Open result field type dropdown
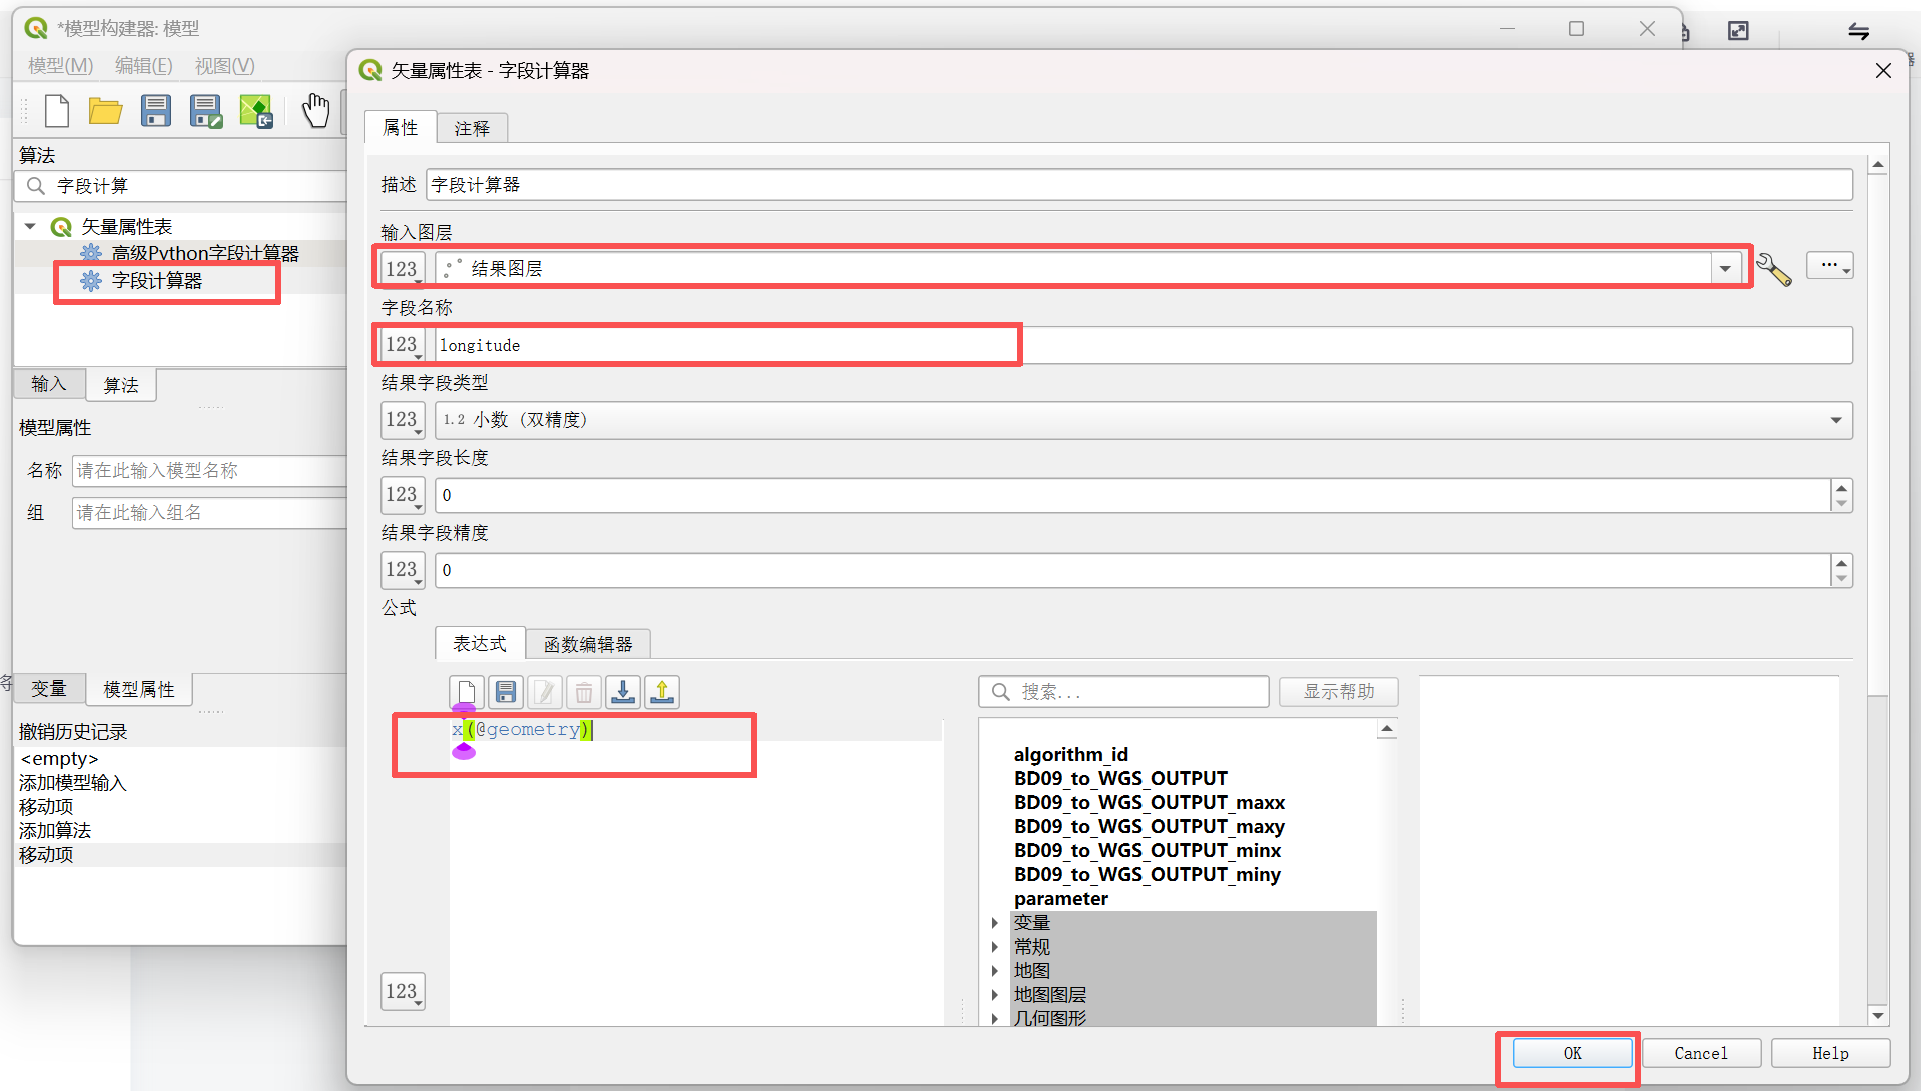The image size is (1921, 1091). (1836, 420)
